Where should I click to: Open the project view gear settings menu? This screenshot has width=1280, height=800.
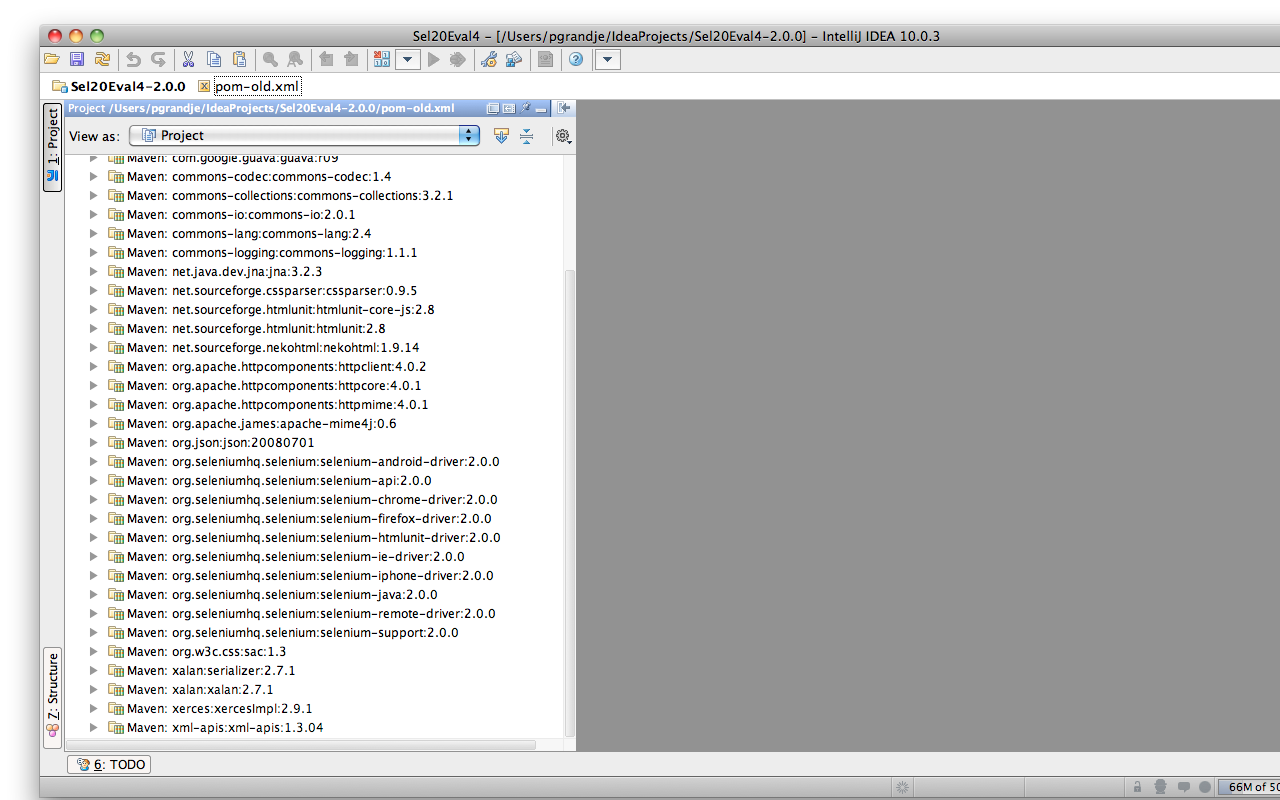point(563,136)
